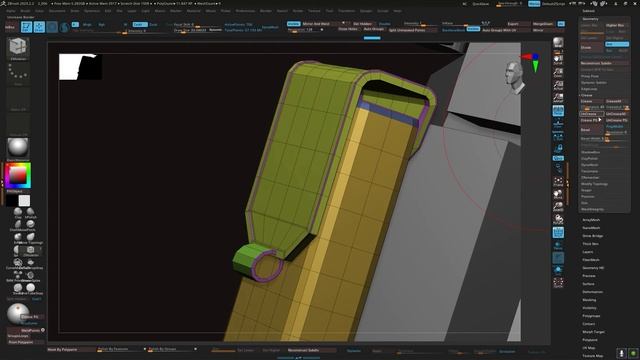Click the BPR render icon
The height and width of the screenshot is (360, 640).
tap(558, 43)
